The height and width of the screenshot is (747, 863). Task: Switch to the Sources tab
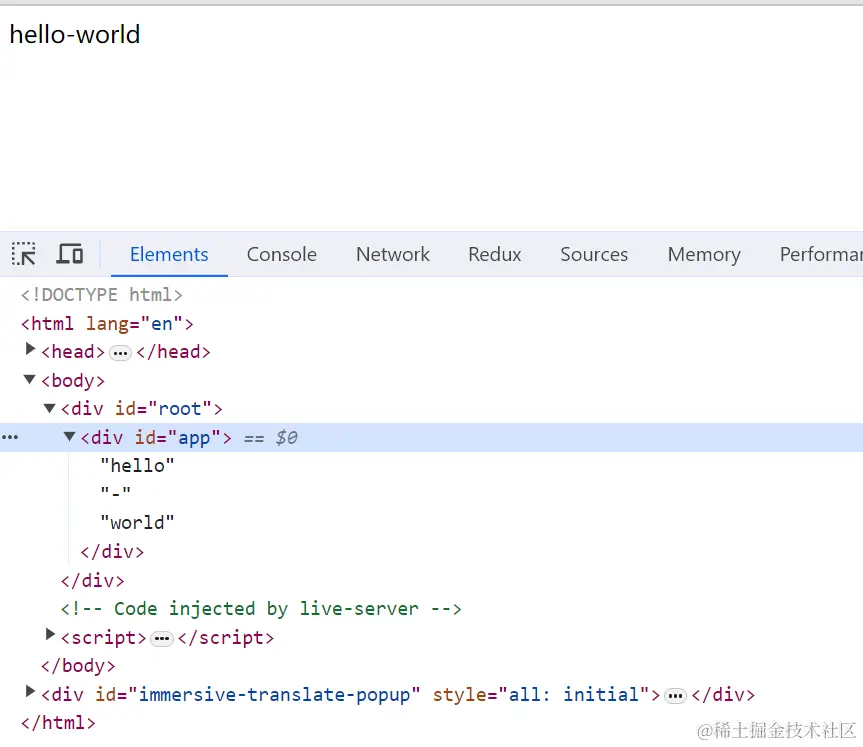click(594, 254)
